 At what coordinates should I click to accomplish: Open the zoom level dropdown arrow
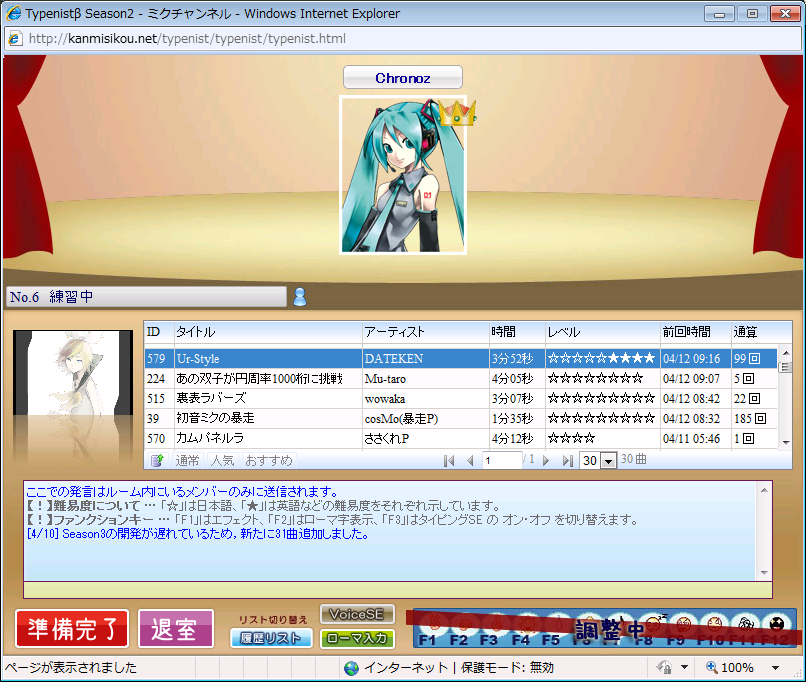coord(775,668)
